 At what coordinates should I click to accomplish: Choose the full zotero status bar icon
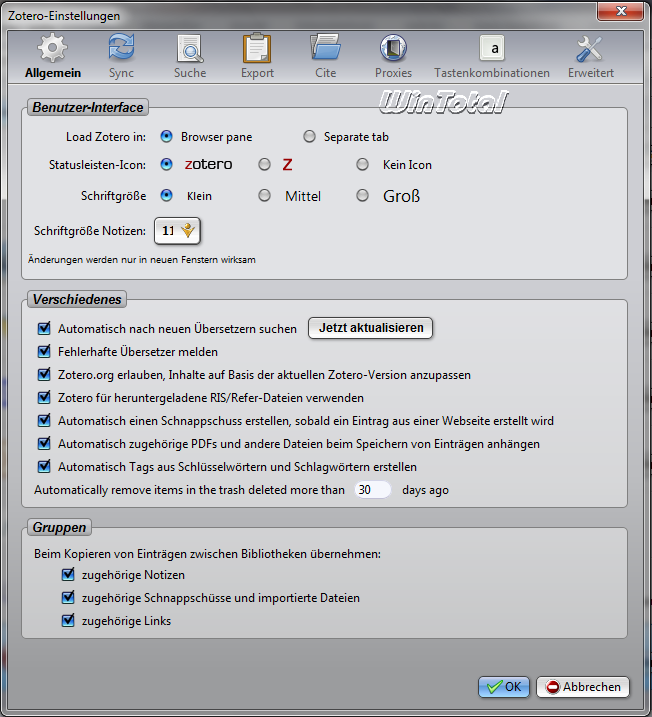[x=166, y=164]
